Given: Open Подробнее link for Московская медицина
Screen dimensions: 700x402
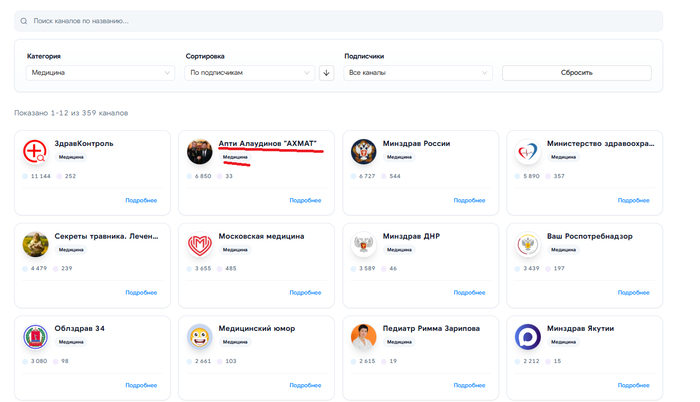Looking at the screenshot, I should pos(305,293).
